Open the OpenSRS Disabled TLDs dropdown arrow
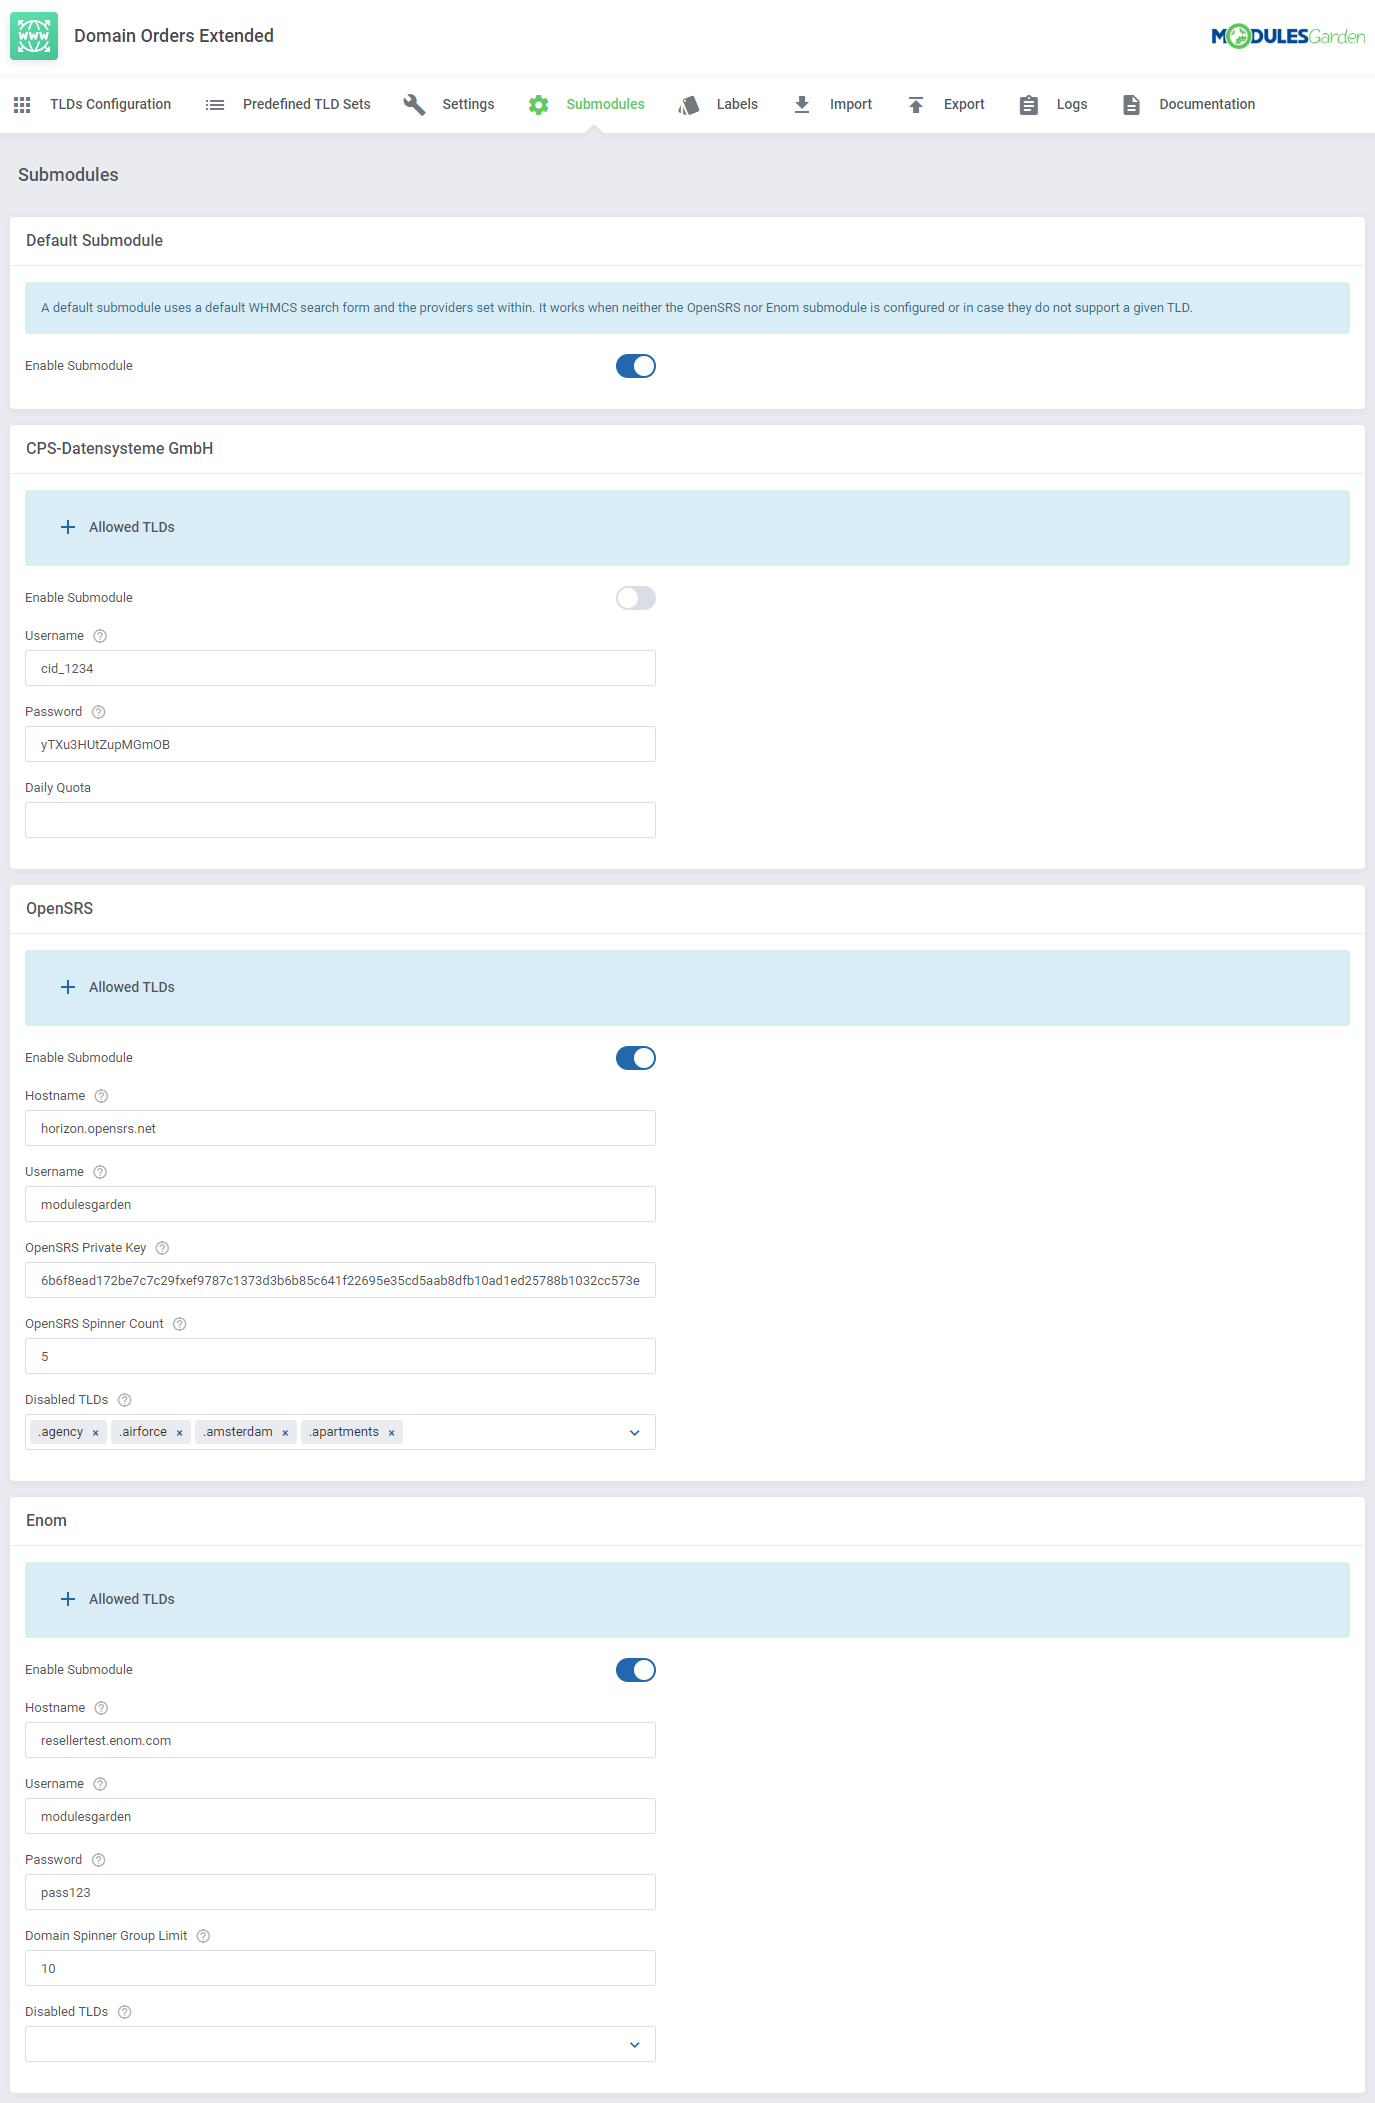Screen dimensions: 1375x2103 point(634,1433)
